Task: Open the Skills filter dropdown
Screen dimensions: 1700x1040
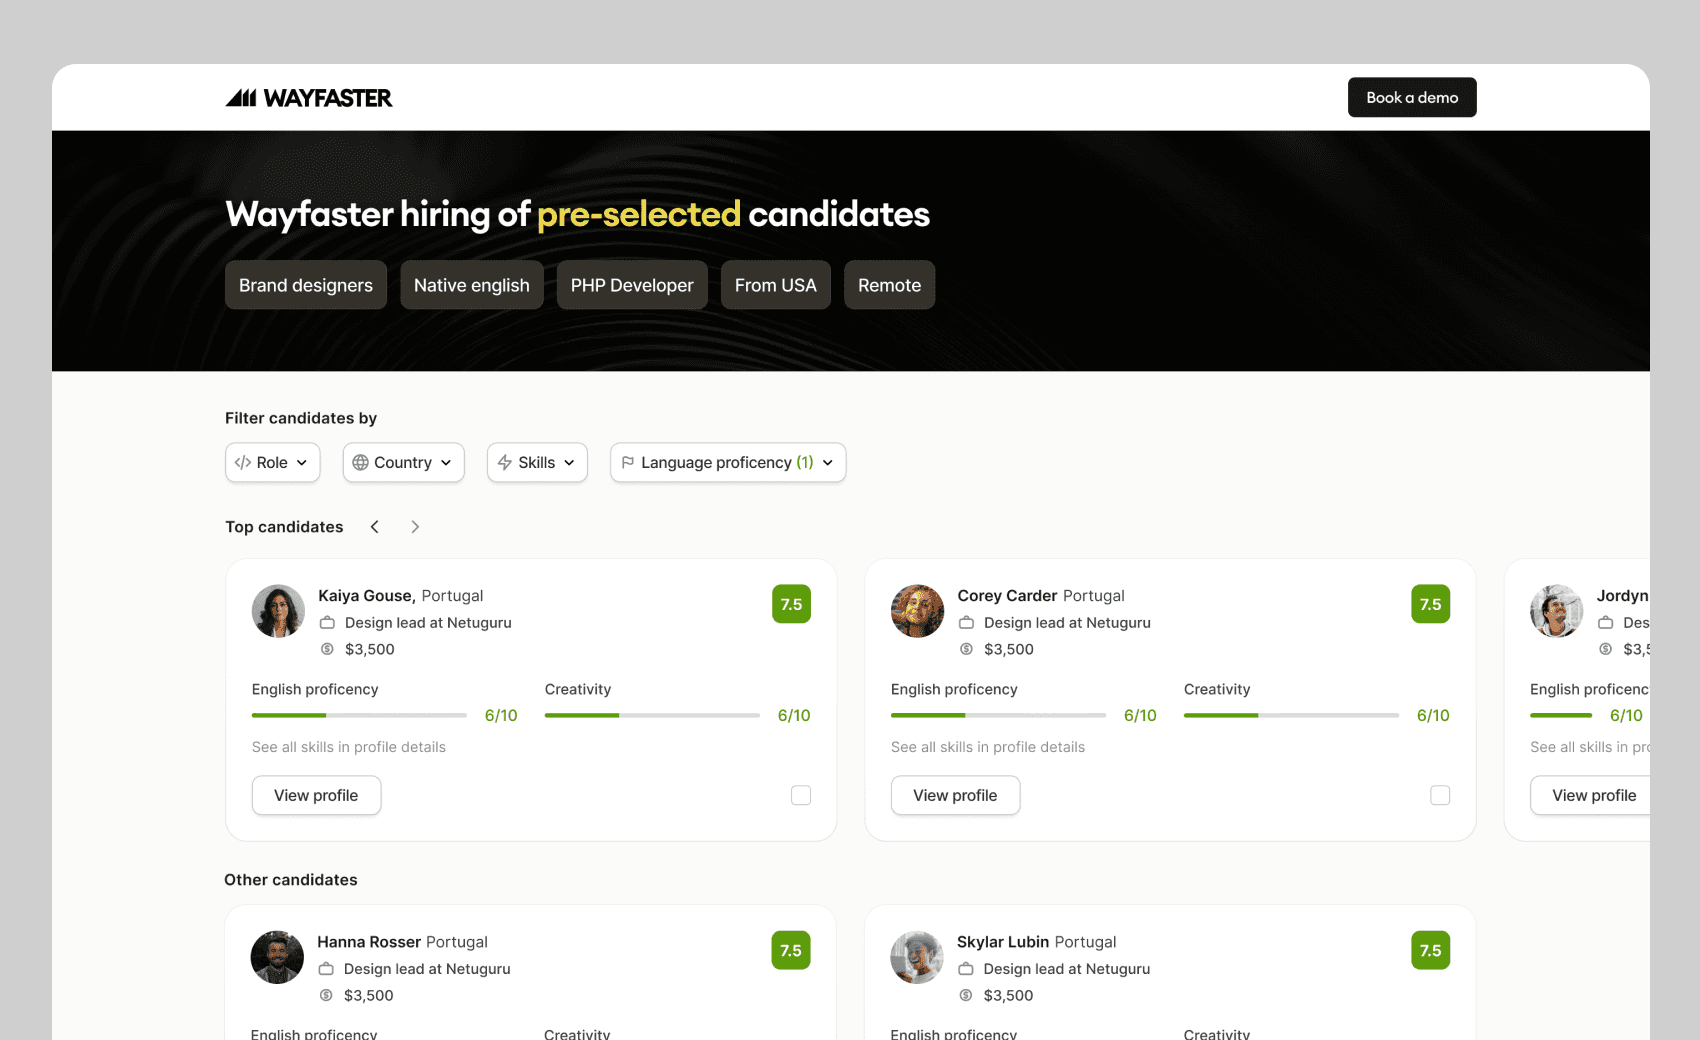Action: coord(537,462)
